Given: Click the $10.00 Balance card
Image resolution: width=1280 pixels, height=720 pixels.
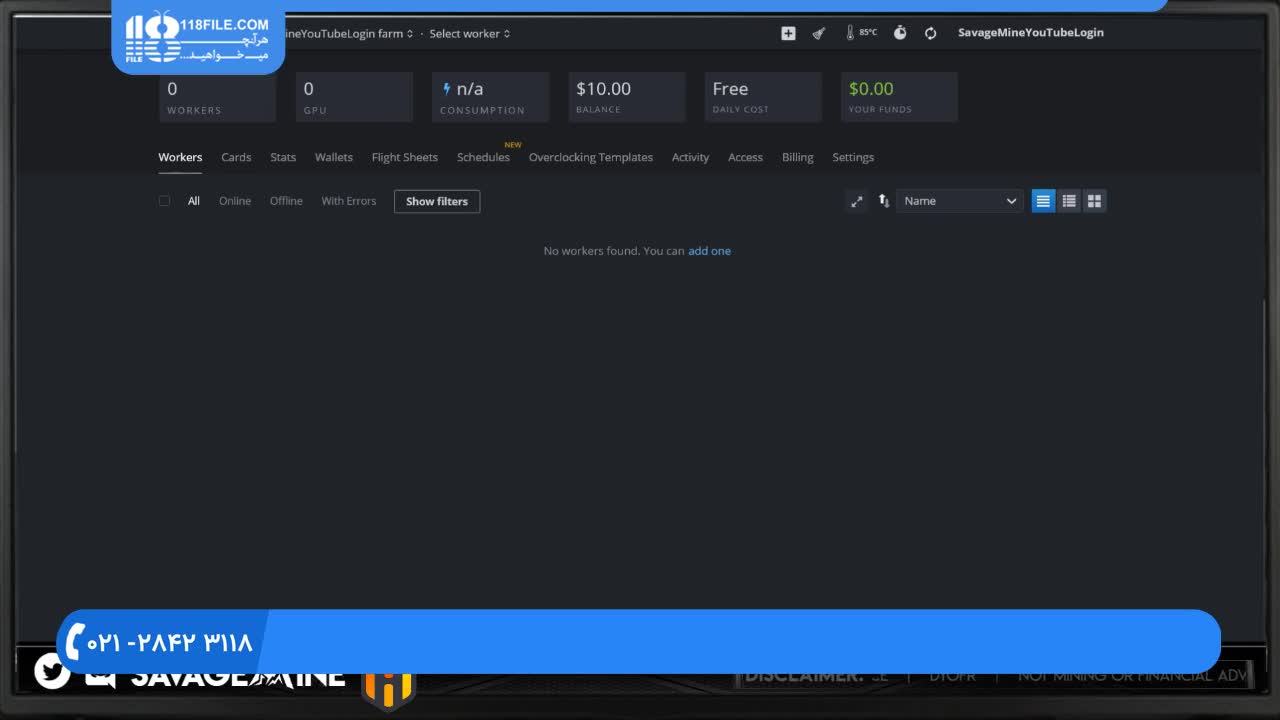Looking at the screenshot, I should pos(627,97).
